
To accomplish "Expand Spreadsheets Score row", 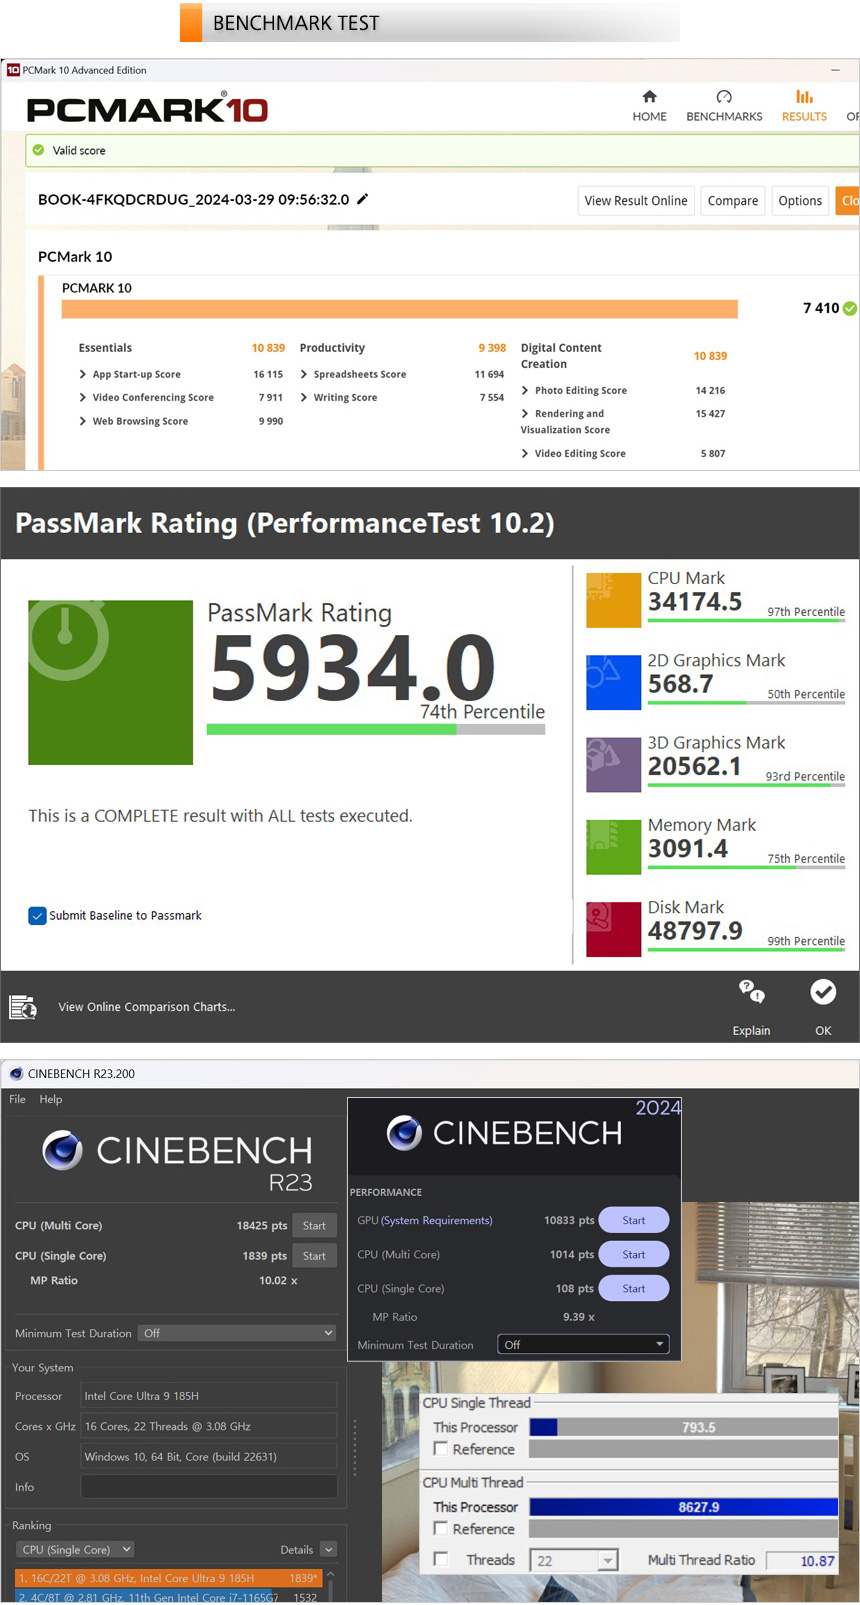I will point(304,374).
